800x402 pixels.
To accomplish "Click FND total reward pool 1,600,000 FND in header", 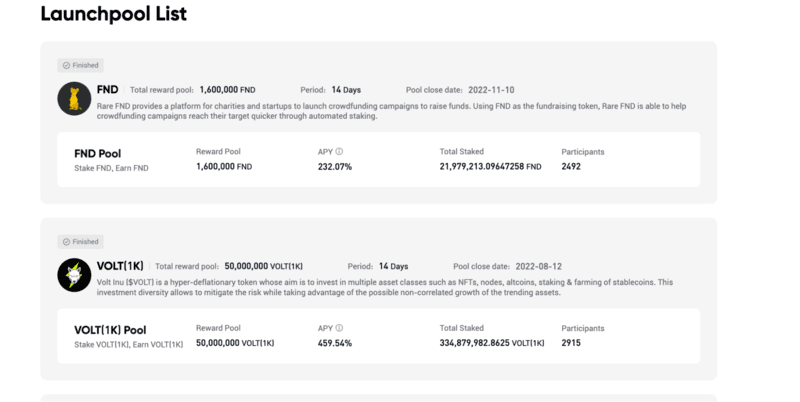I will click(228, 90).
